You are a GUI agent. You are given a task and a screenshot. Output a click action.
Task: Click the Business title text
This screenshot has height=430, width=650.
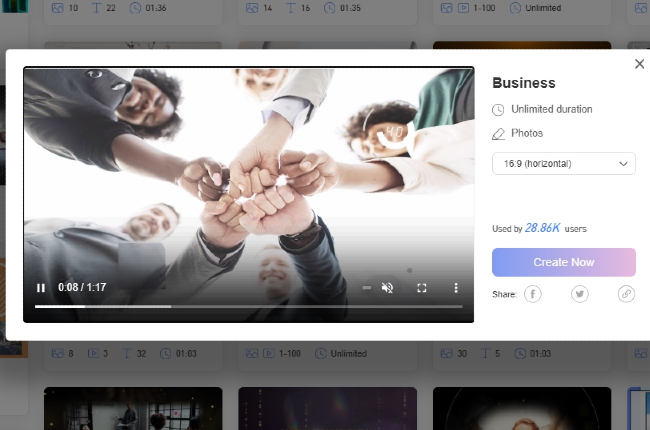click(x=524, y=83)
